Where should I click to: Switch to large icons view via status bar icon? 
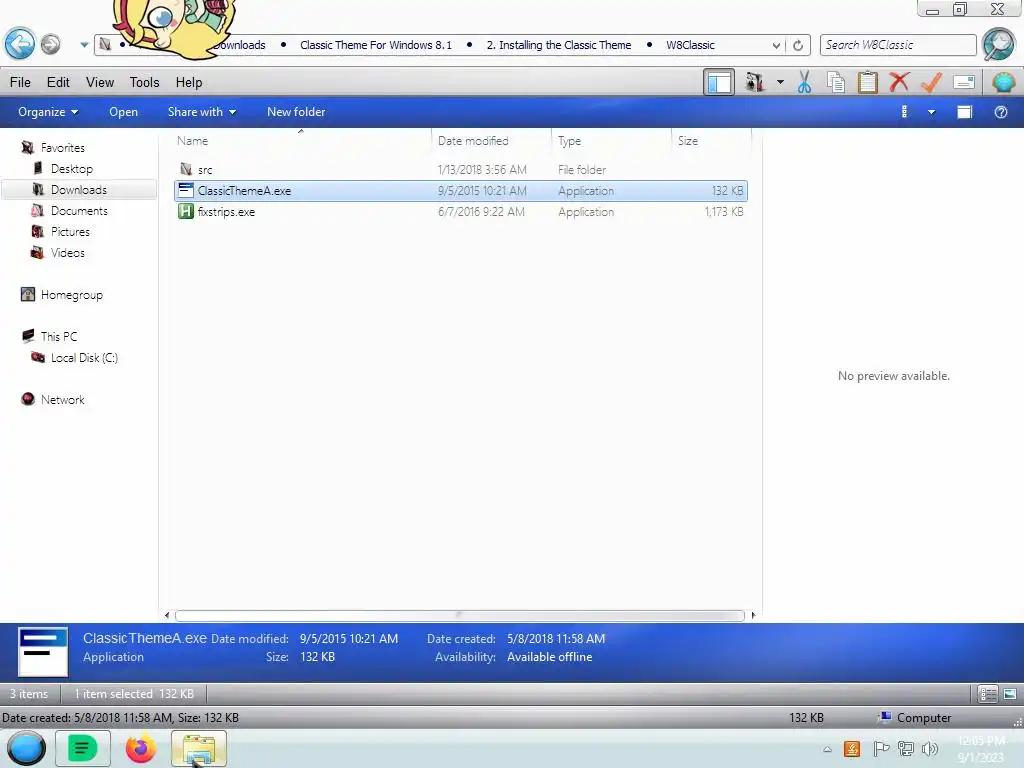click(x=1010, y=694)
